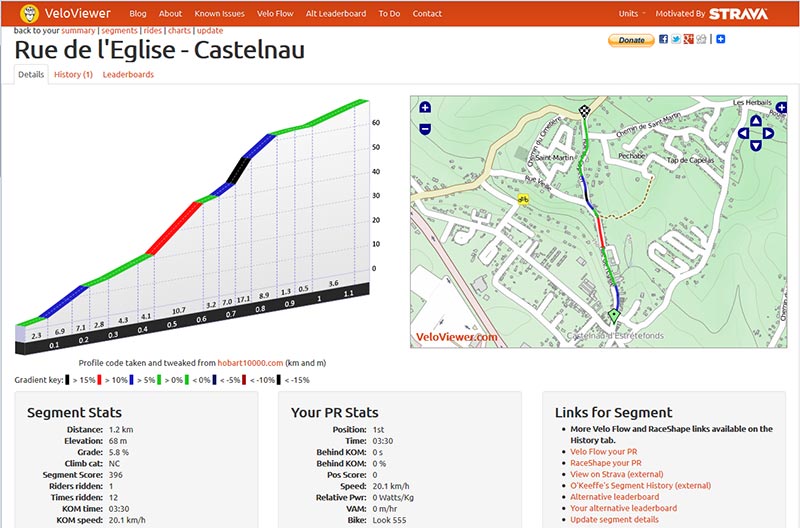Open the Alternative leaderboard link
The width and height of the screenshot is (800, 528).
pyautogui.click(x=614, y=496)
